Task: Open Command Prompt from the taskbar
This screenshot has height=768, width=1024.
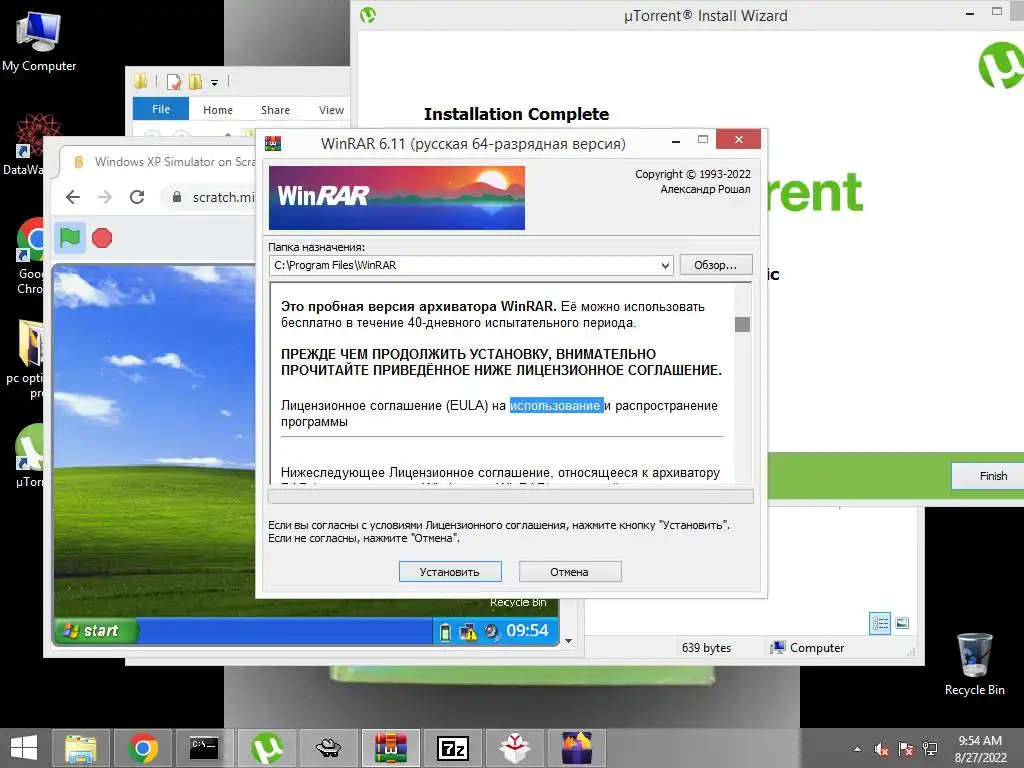Action: (x=204, y=748)
